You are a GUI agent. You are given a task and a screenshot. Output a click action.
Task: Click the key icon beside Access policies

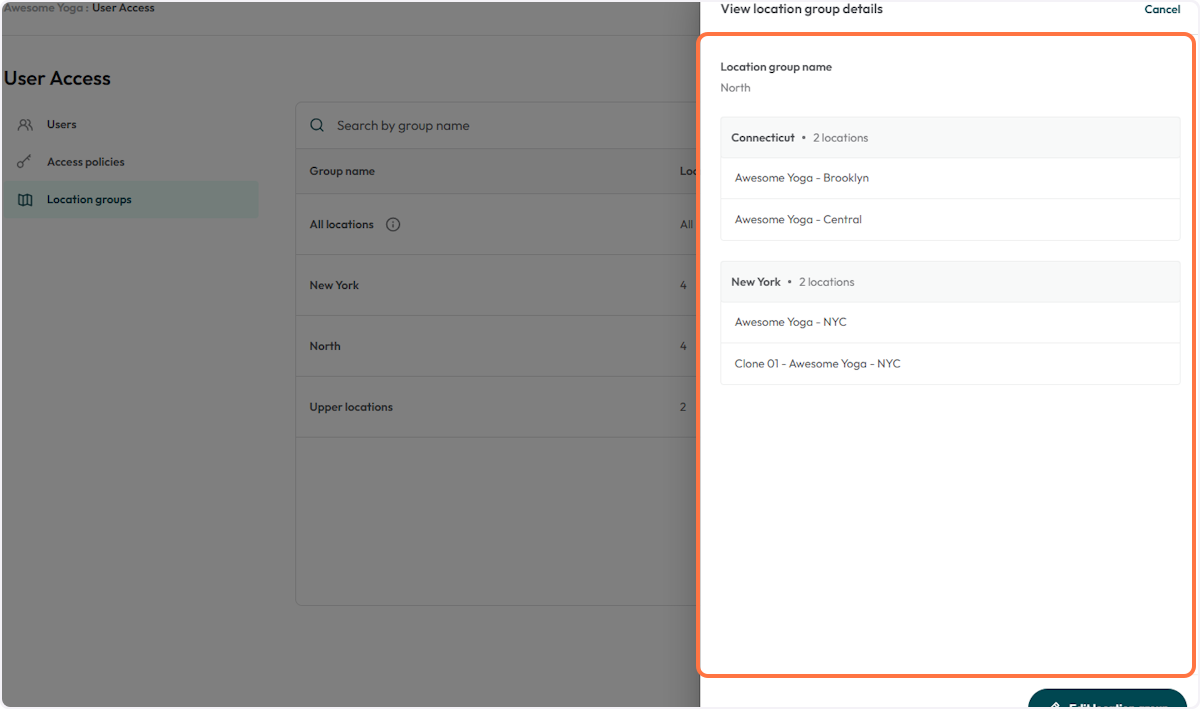click(x=25, y=161)
